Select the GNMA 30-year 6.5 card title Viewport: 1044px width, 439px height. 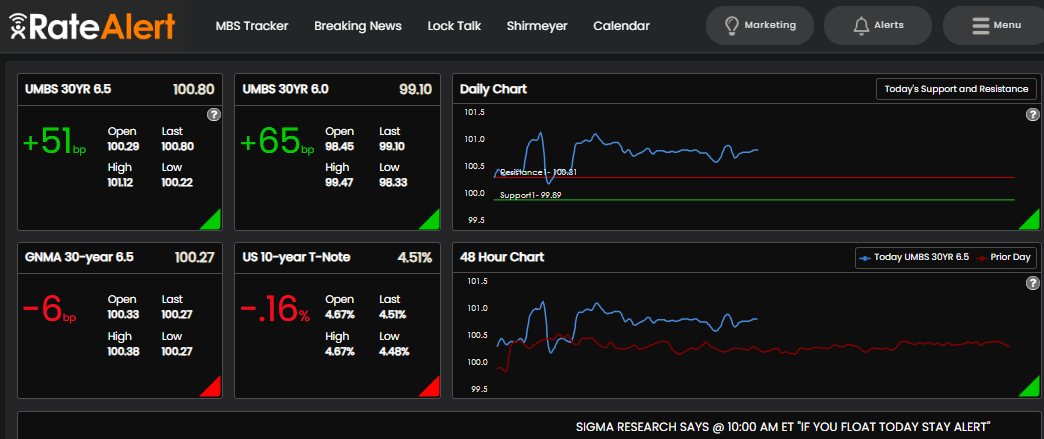pyautogui.click(x=79, y=257)
